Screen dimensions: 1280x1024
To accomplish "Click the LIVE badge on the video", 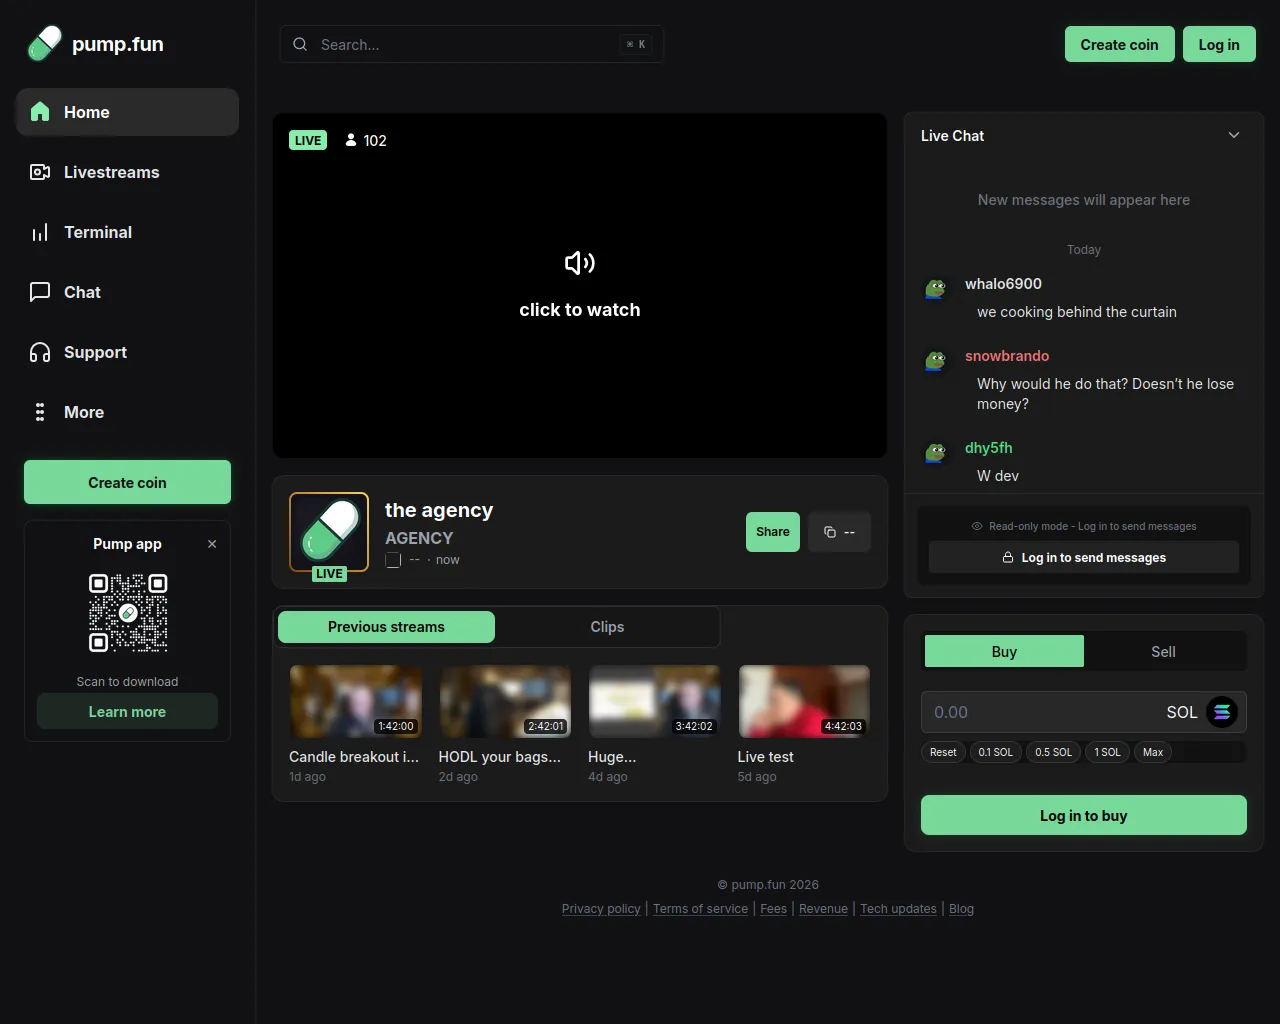I will pos(308,140).
